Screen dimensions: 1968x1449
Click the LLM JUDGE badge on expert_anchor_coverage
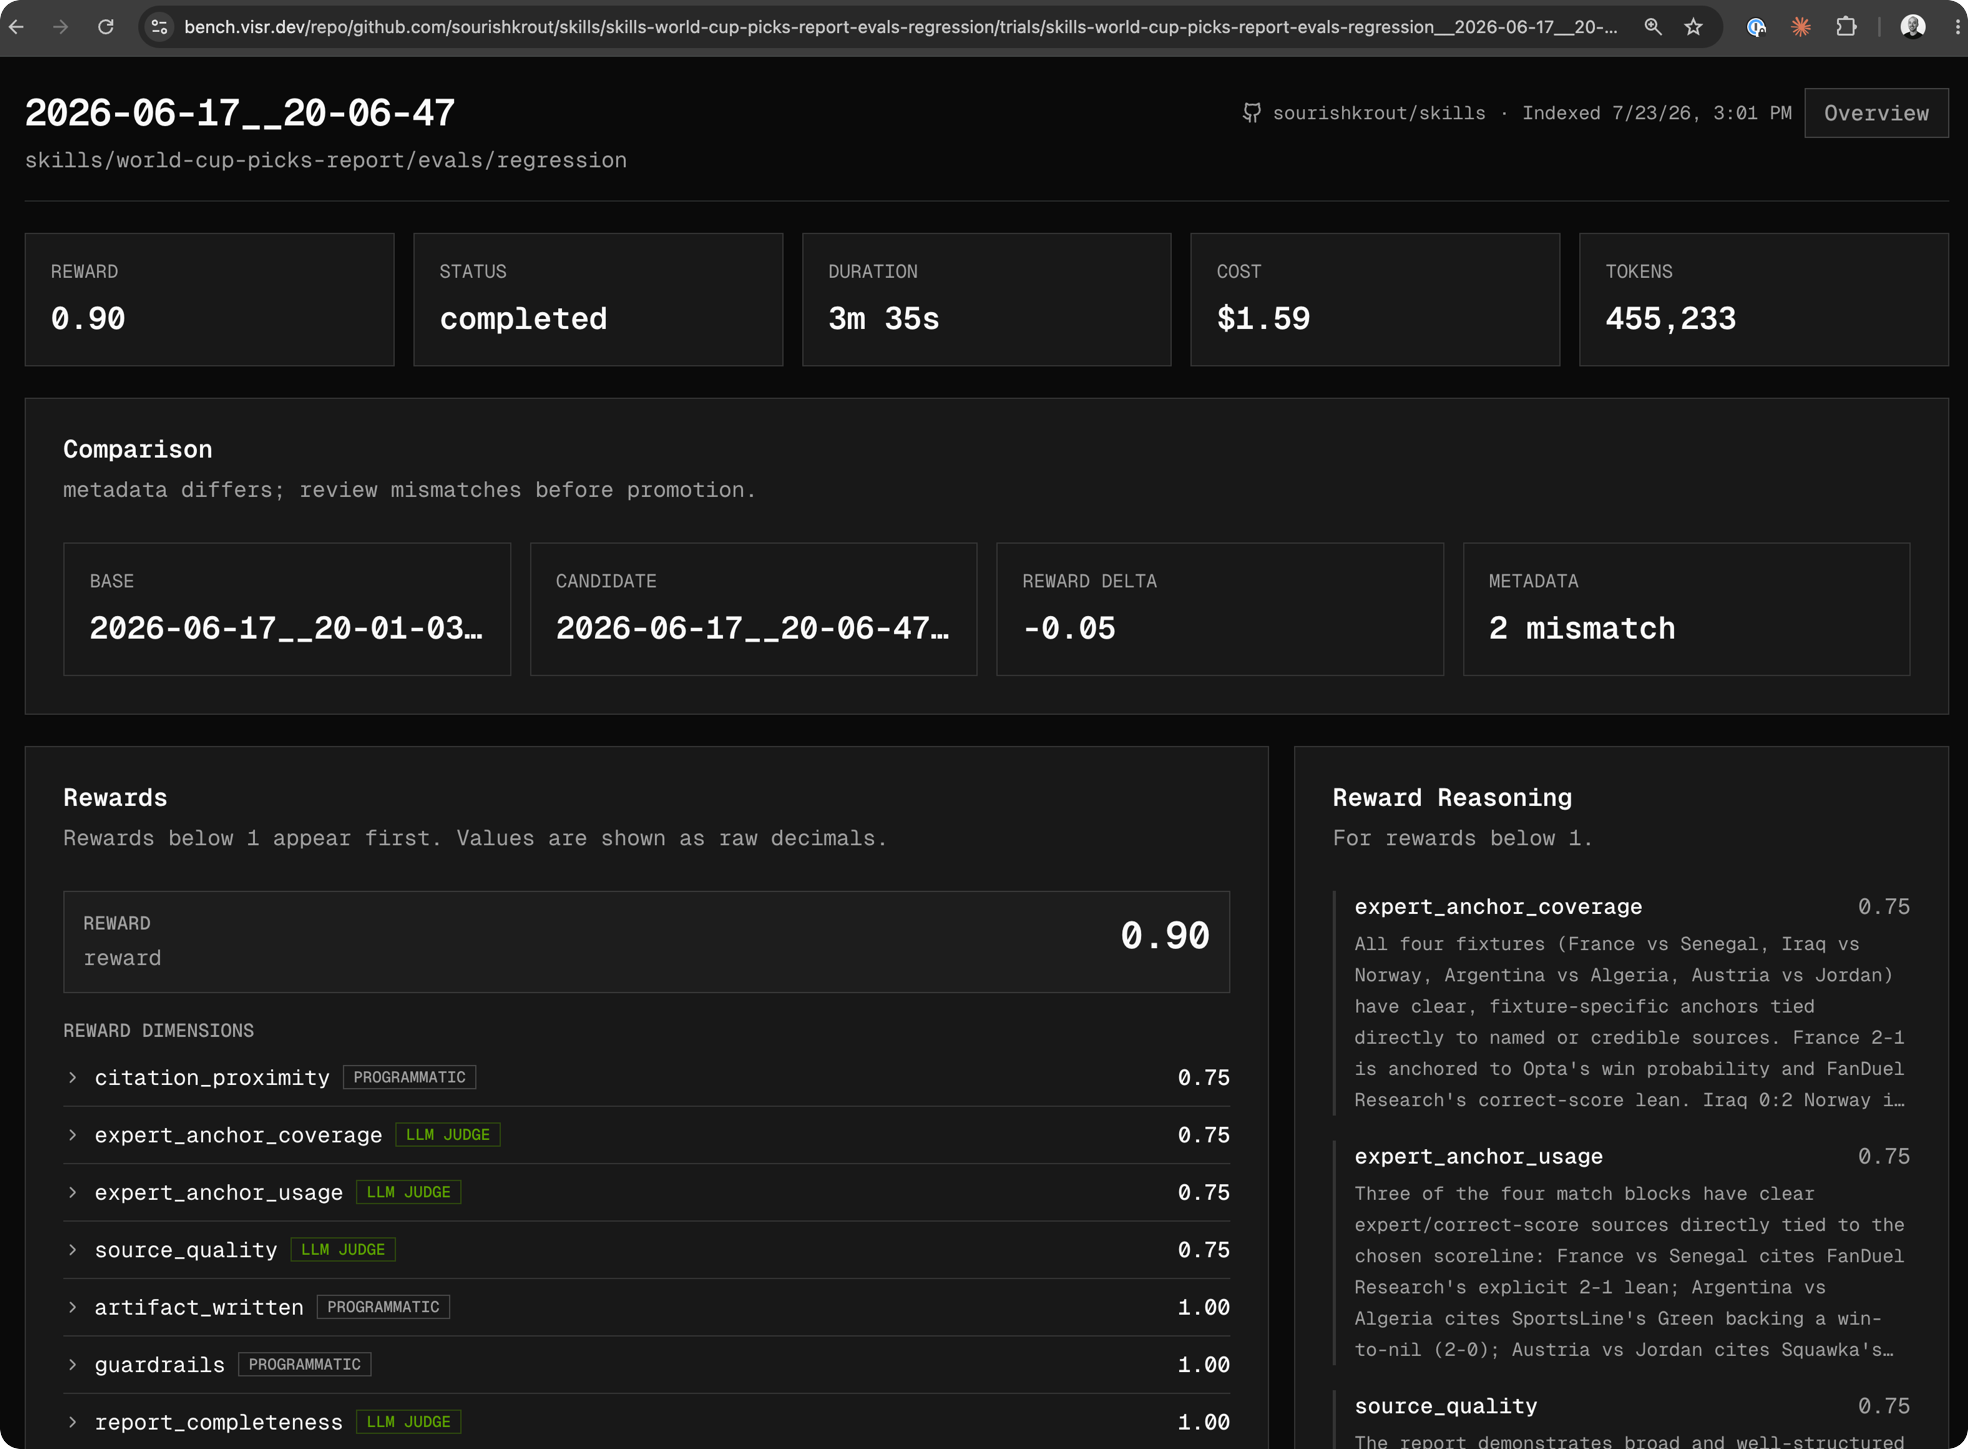448,1135
